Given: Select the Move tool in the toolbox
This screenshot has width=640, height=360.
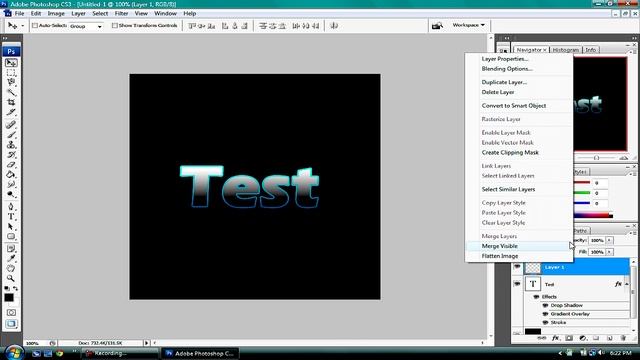Looking at the screenshot, I should click(x=11, y=63).
